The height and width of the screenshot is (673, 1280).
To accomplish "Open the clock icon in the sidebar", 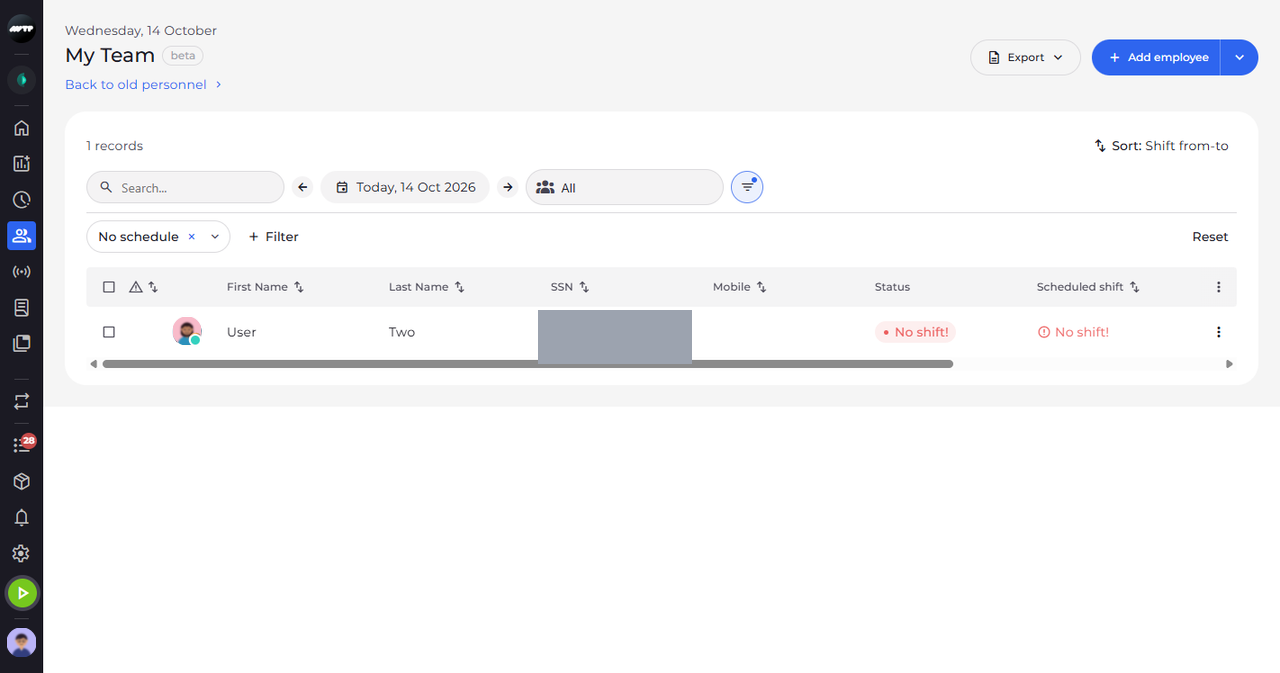I will click(21, 200).
